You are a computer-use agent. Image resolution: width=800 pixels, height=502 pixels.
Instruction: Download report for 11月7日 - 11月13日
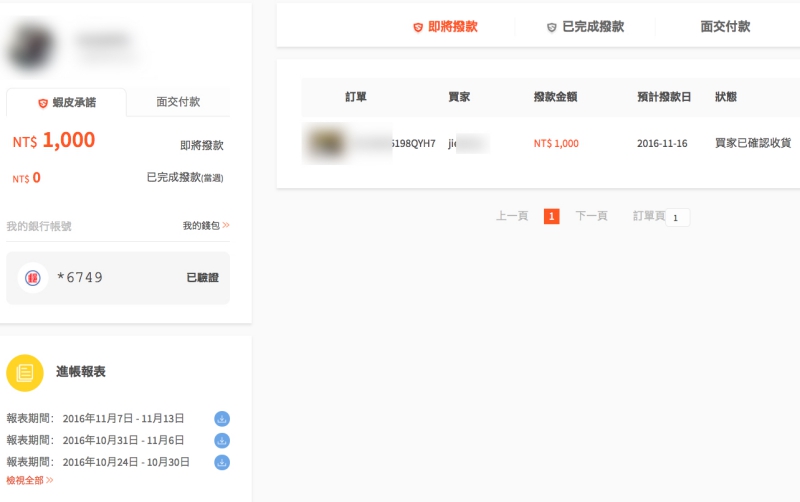point(222,419)
